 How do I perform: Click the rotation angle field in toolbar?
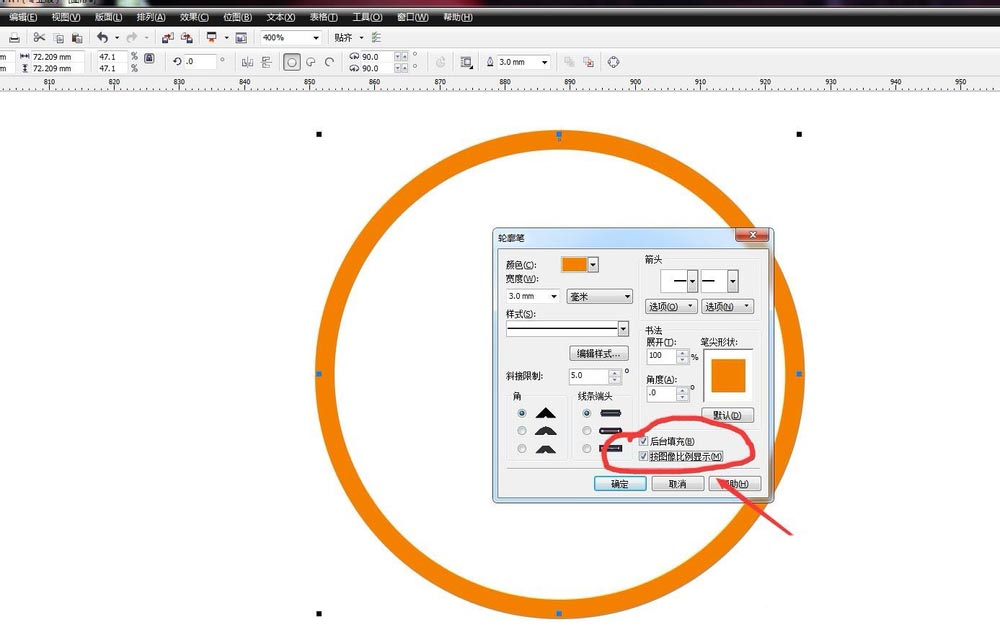(x=200, y=61)
